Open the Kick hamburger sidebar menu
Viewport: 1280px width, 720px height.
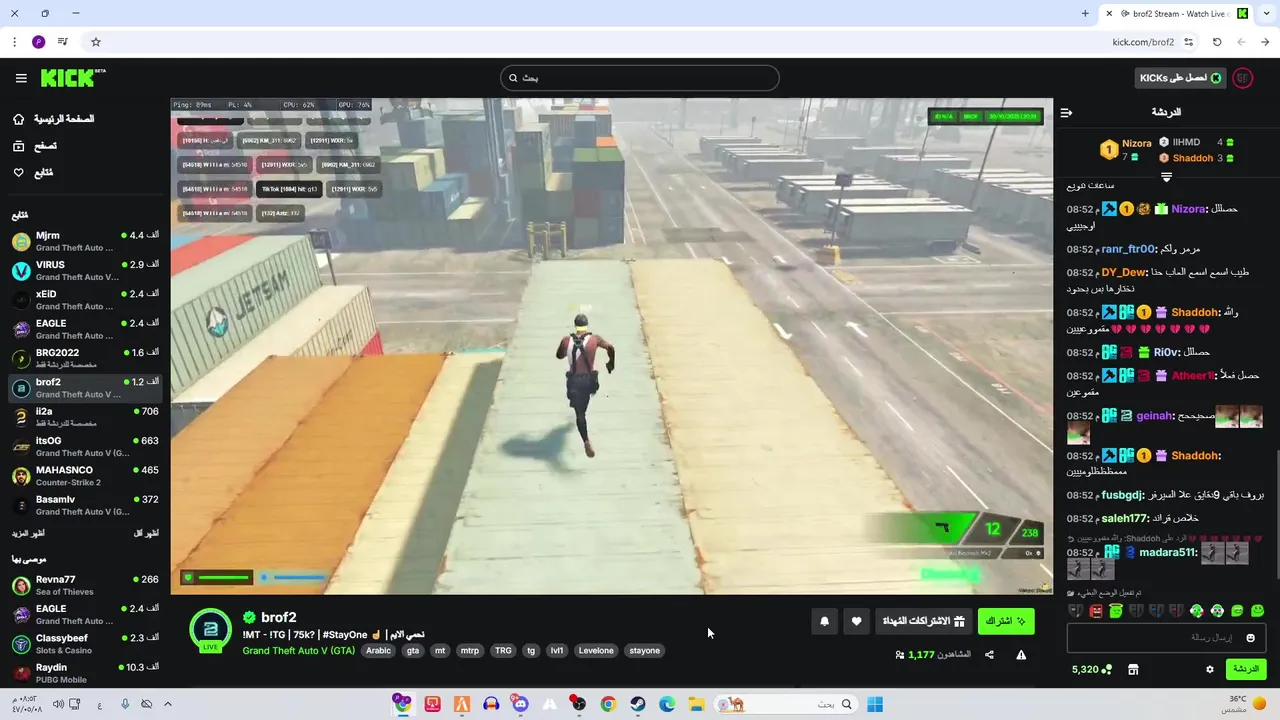click(21, 78)
